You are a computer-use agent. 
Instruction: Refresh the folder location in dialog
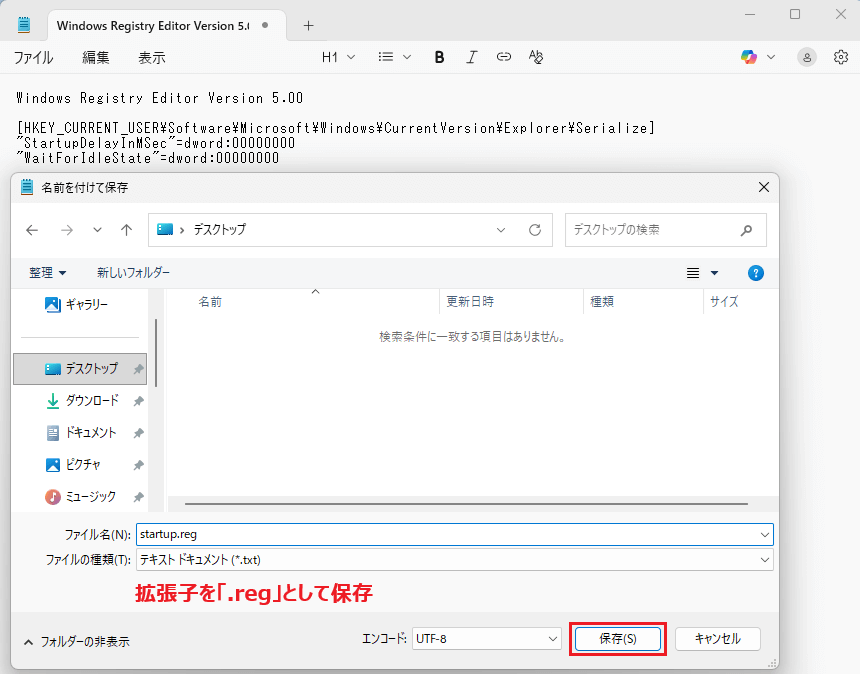click(x=535, y=230)
